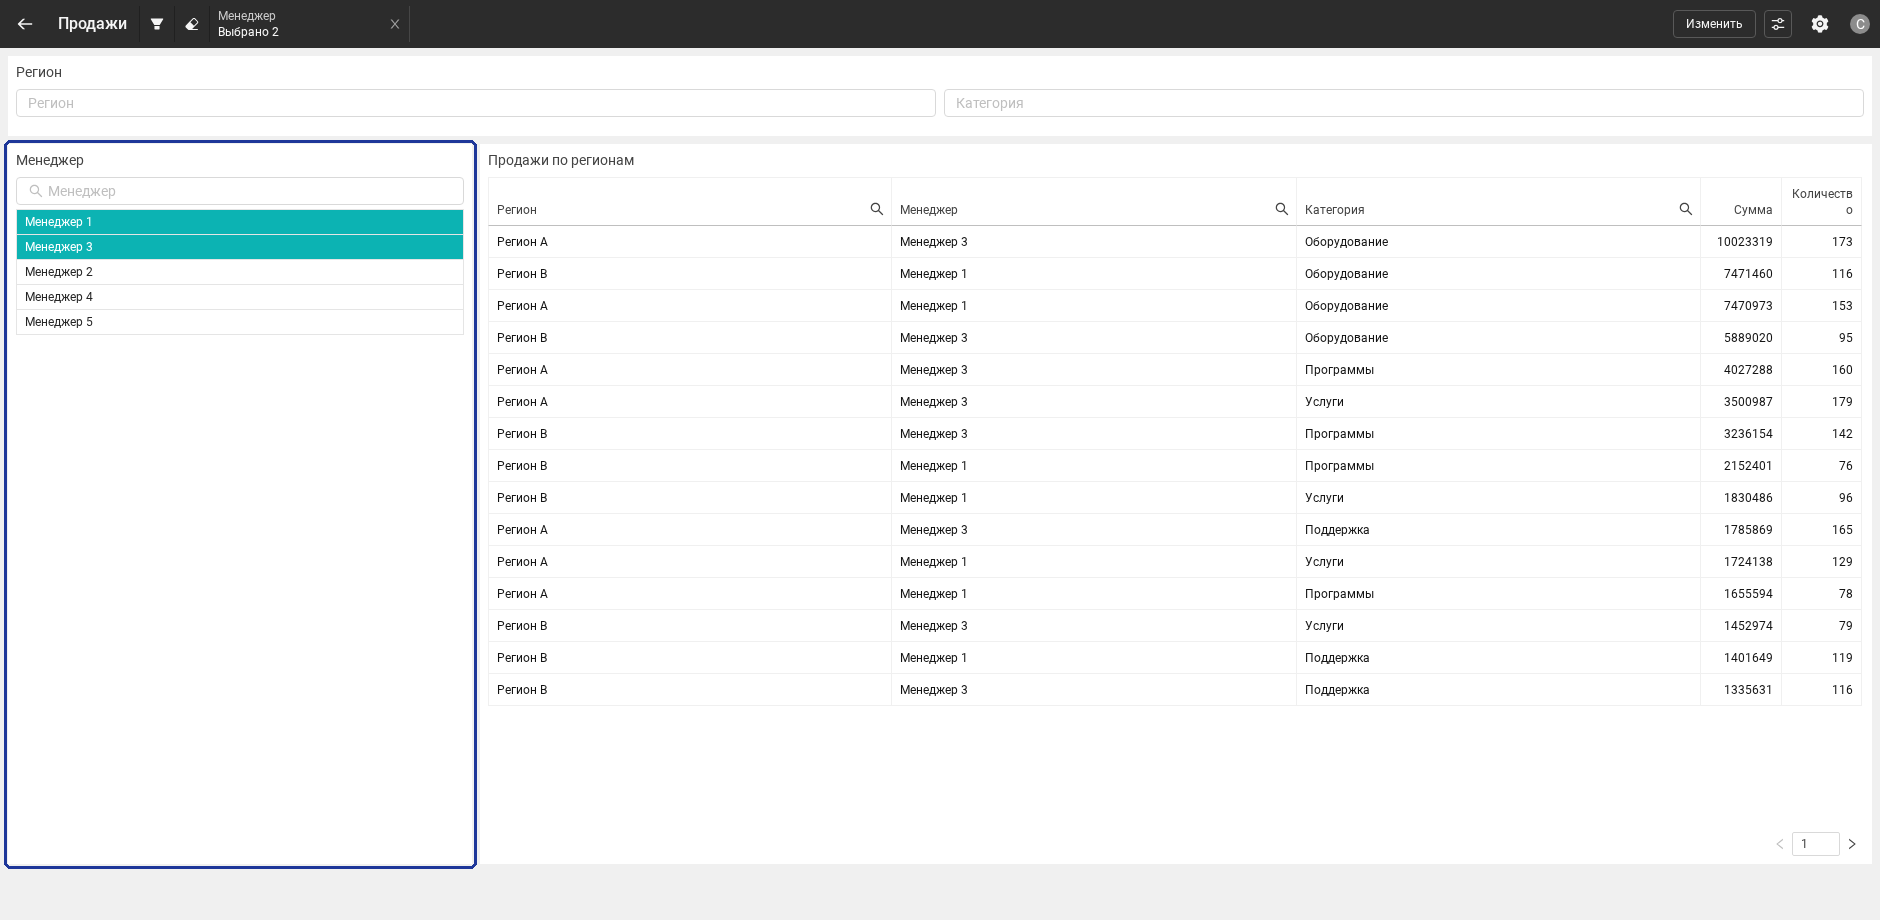Click the Продажи page title

point(92,24)
